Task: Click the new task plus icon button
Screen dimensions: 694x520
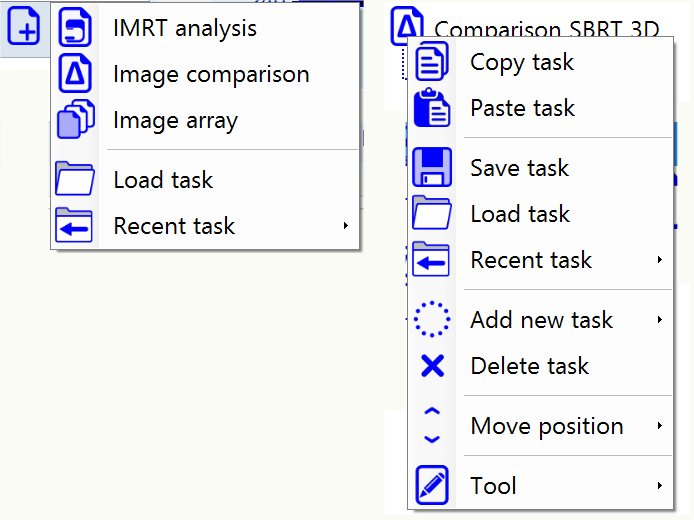Action: coord(24,28)
